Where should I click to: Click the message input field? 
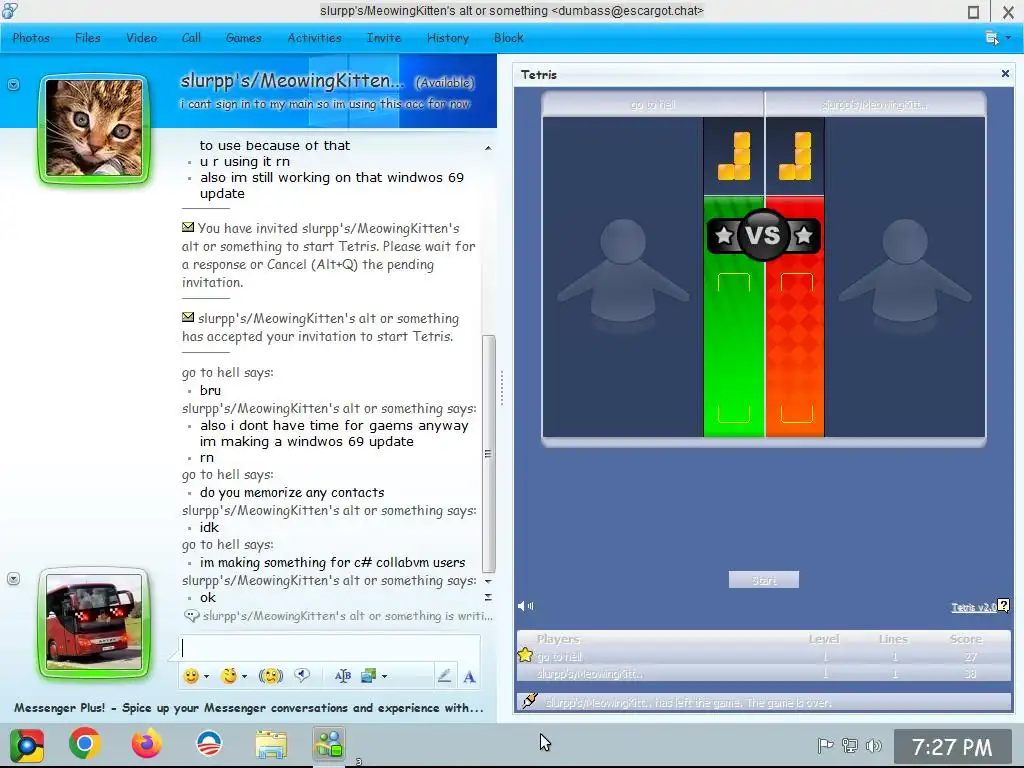[329, 647]
